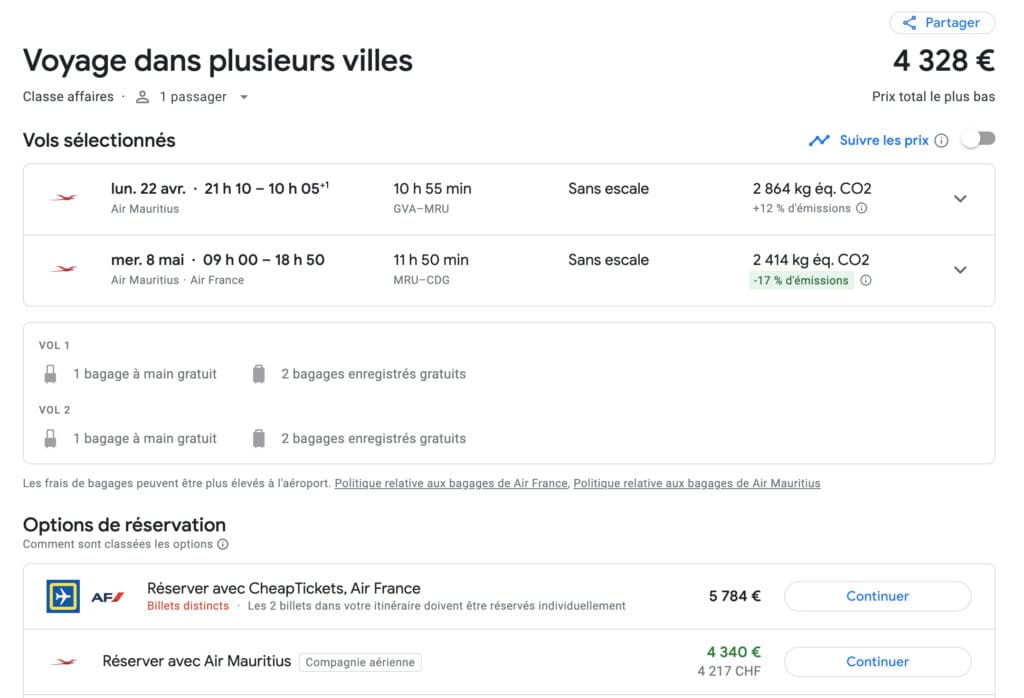This screenshot has height=698, width=1024.
Task: Open the info icon beside Suivre les prix
Action: tap(941, 141)
